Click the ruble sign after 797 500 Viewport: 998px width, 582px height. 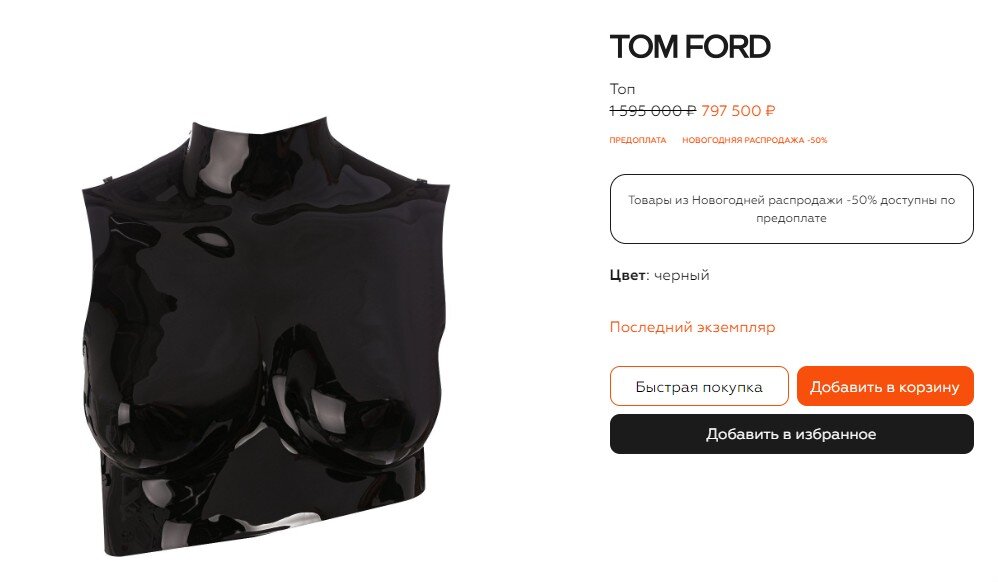tap(770, 111)
